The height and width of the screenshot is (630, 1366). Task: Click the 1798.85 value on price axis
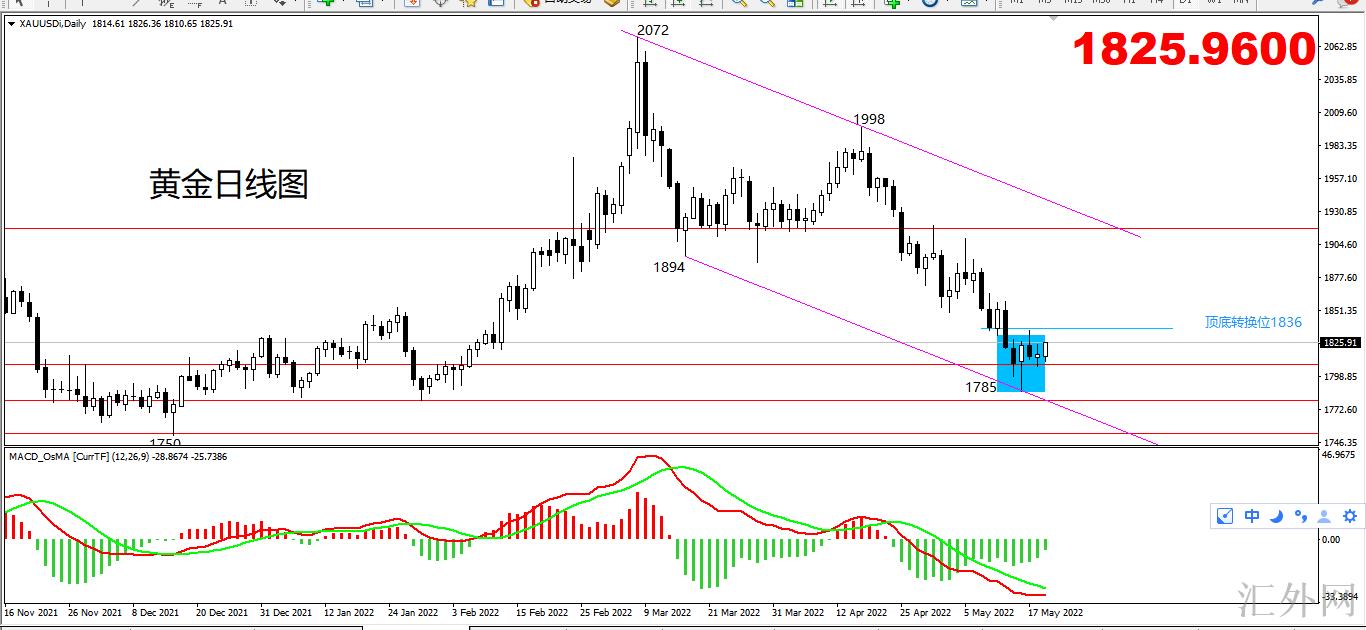coord(1338,377)
